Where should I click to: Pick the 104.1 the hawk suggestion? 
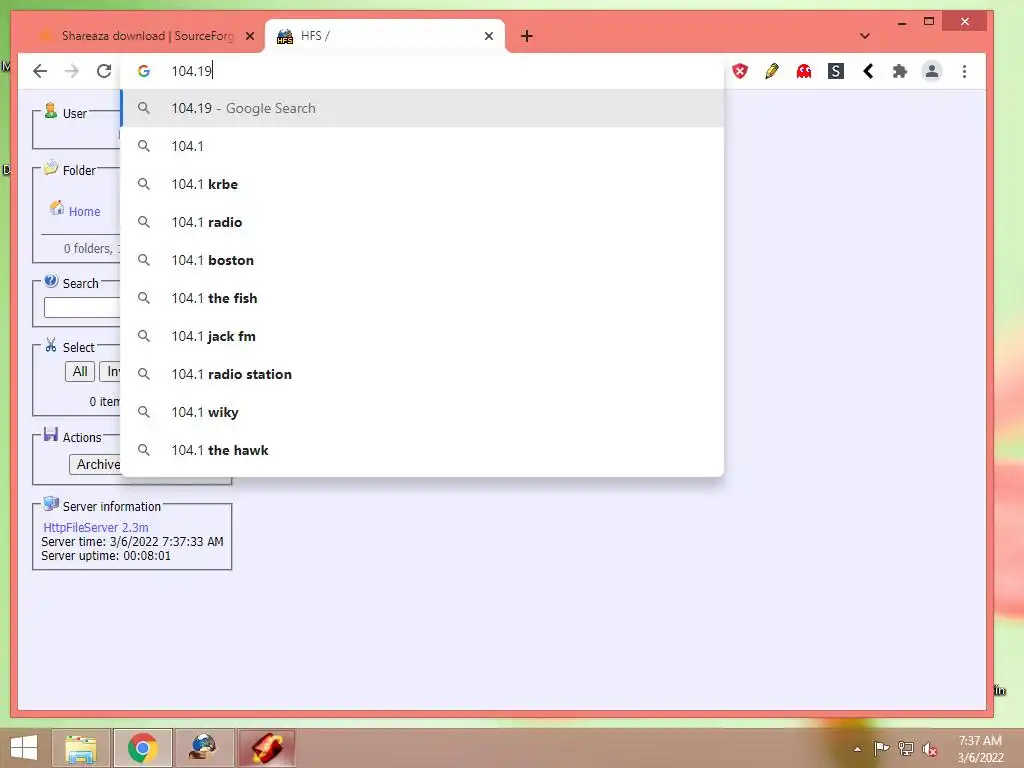(423, 450)
